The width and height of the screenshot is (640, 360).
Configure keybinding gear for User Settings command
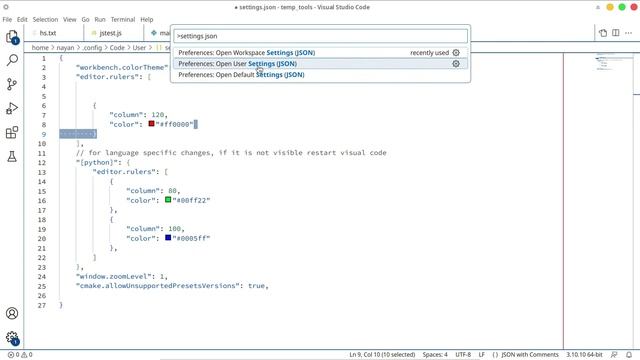pos(456,64)
